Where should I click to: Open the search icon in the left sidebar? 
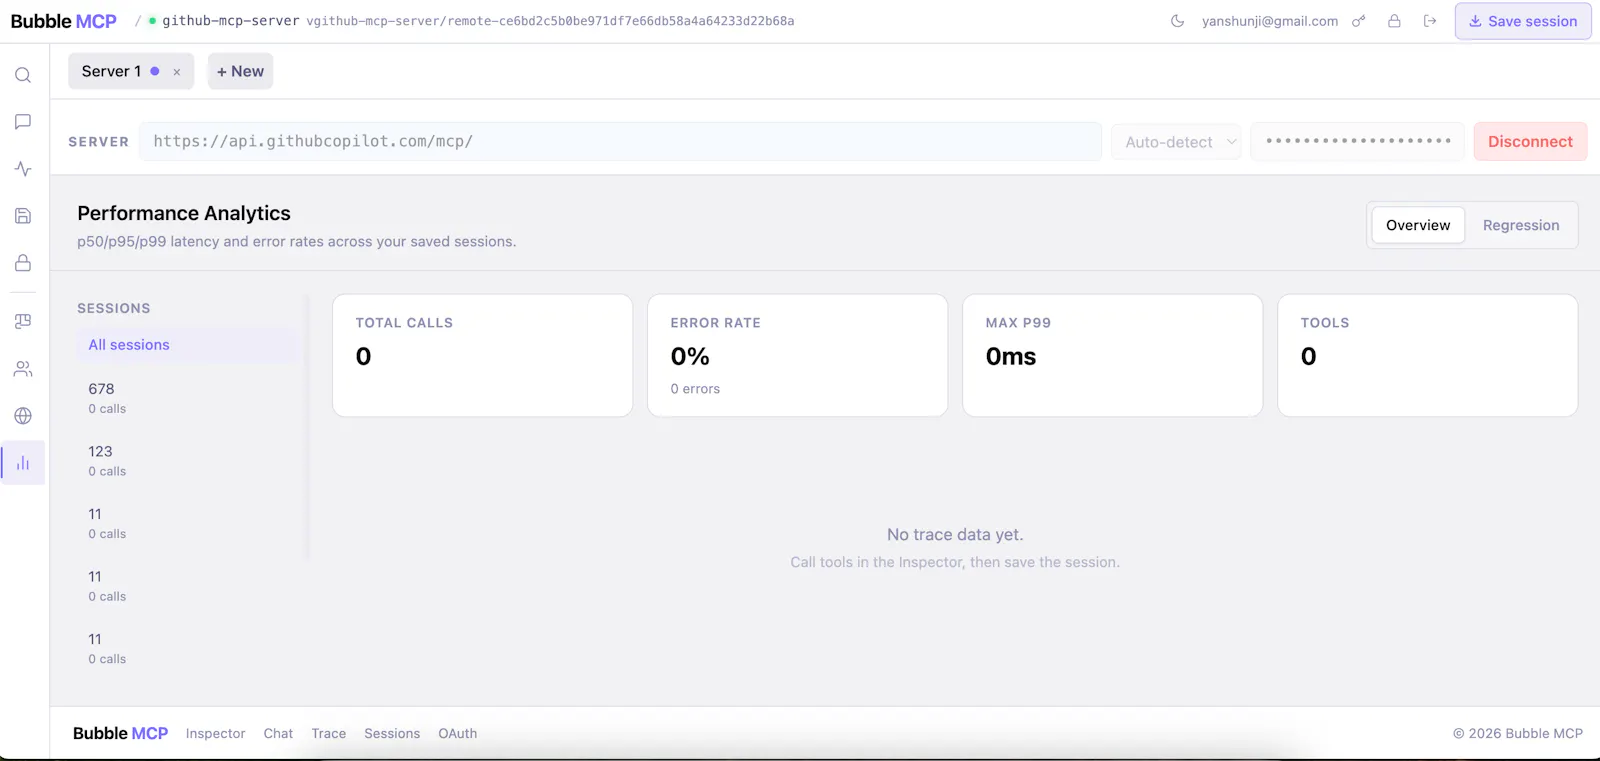point(23,75)
